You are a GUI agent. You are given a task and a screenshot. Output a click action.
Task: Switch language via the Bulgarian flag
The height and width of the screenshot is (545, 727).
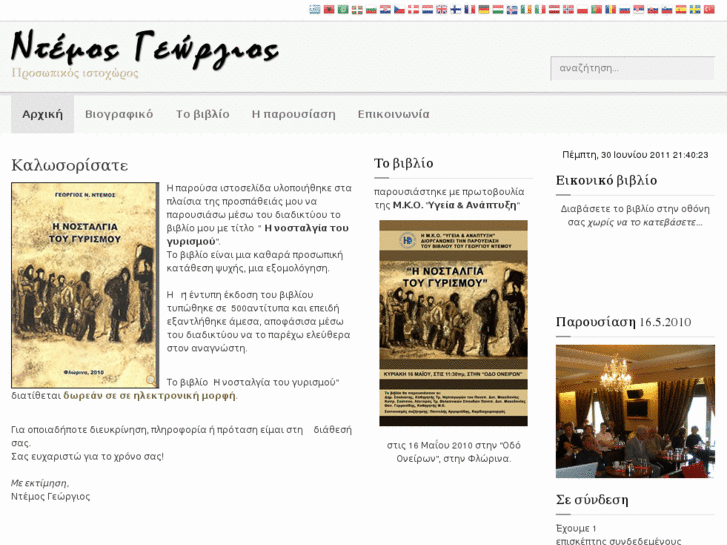pyautogui.click(x=371, y=9)
